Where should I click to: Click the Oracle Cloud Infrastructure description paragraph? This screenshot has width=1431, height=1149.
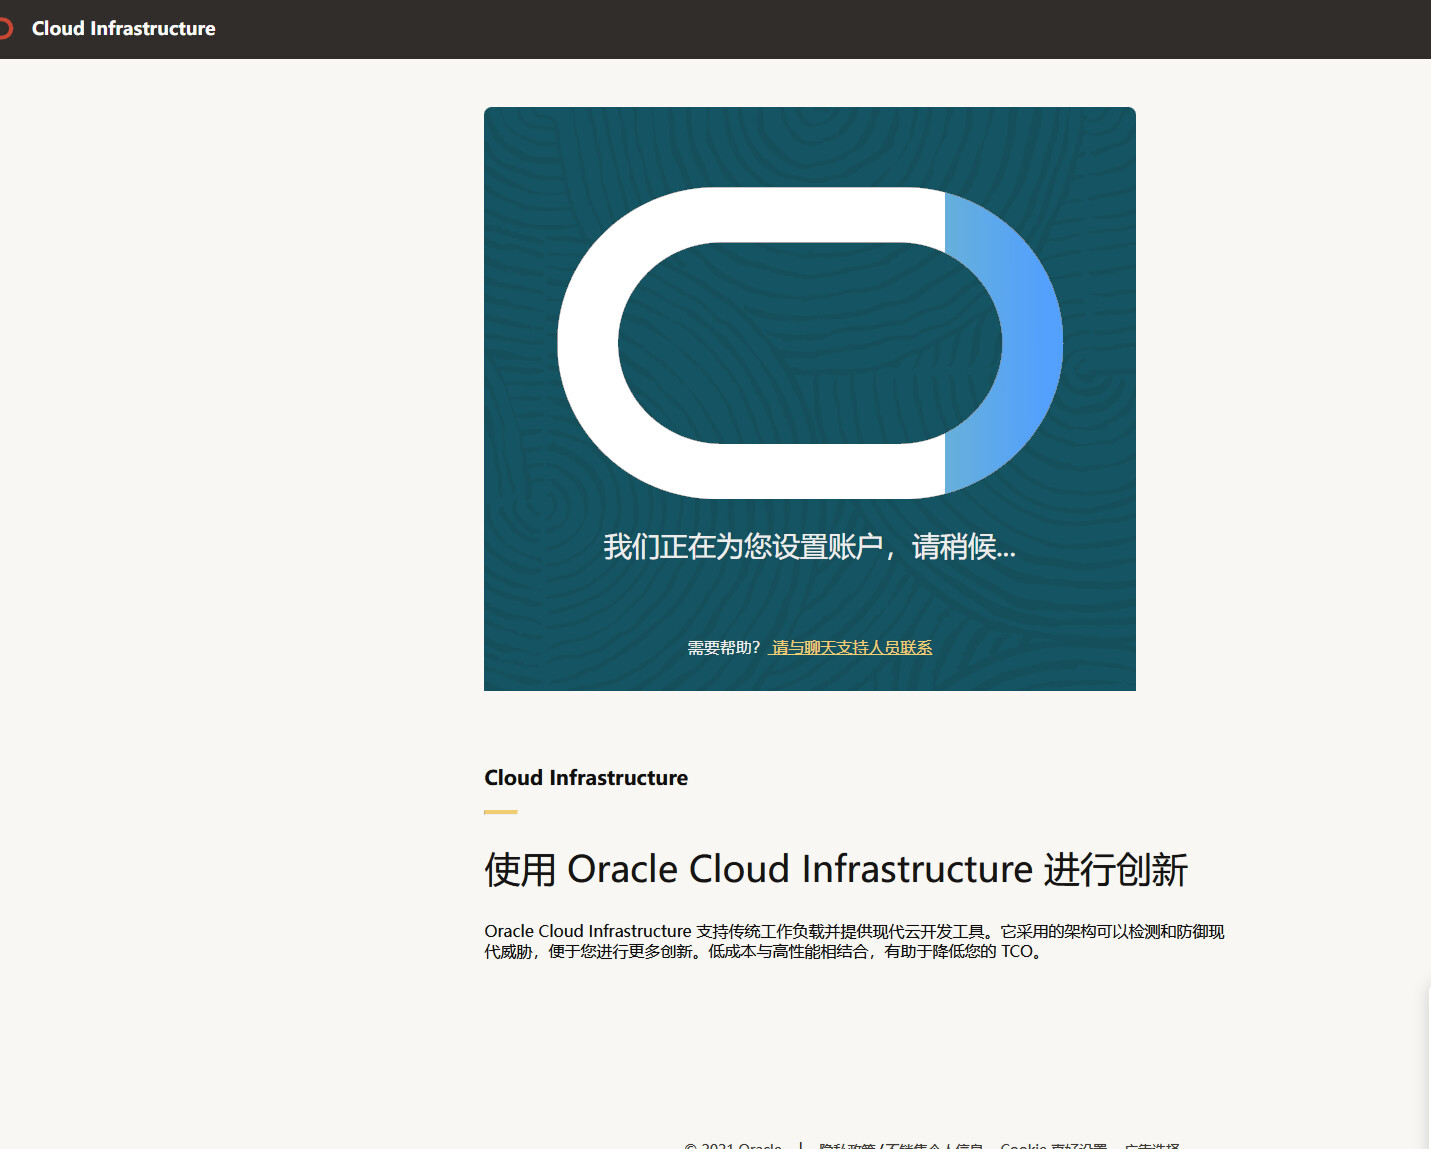click(x=854, y=941)
